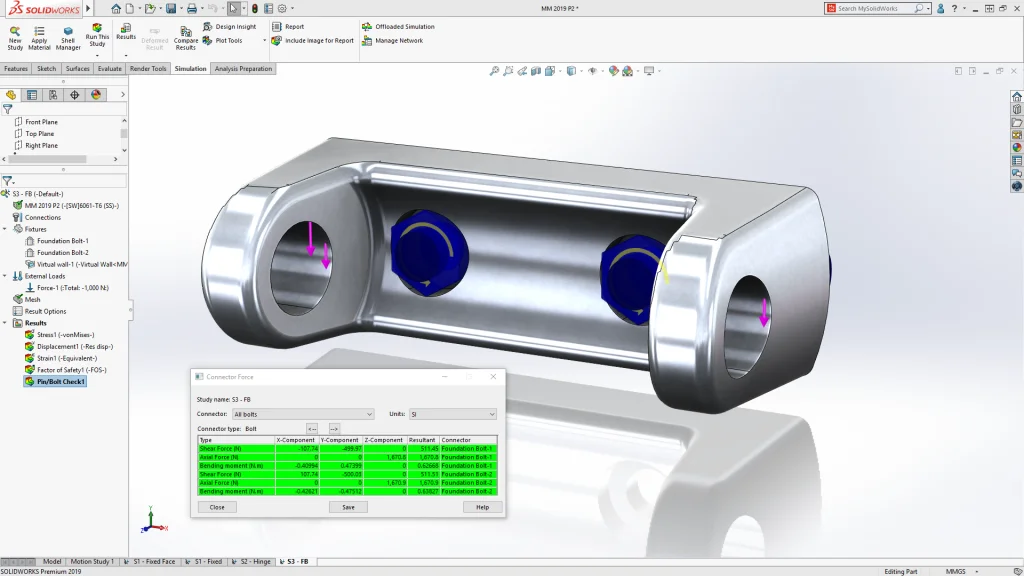Image resolution: width=1024 pixels, height=576 pixels.
Task: Click the Home icon in the top toolbar
Action: pos(116,8)
